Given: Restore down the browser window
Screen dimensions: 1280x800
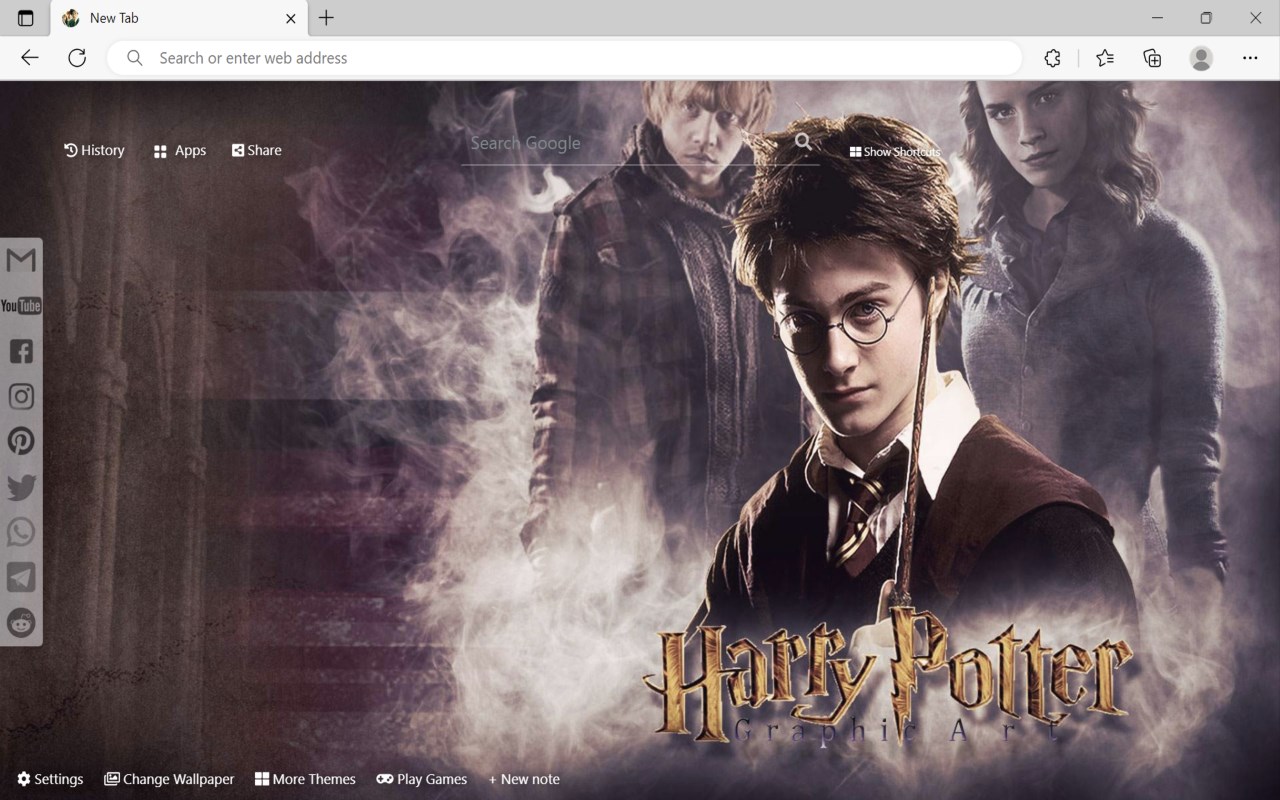Looking at the screenshot, I should tap(1206, 18).
